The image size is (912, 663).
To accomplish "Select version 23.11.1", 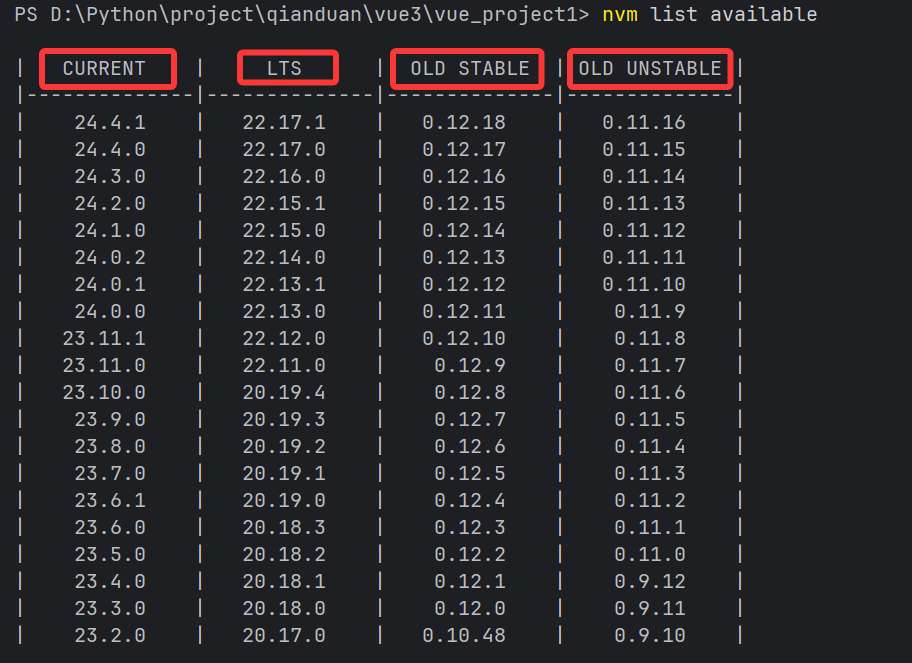I will pos(104,338).
